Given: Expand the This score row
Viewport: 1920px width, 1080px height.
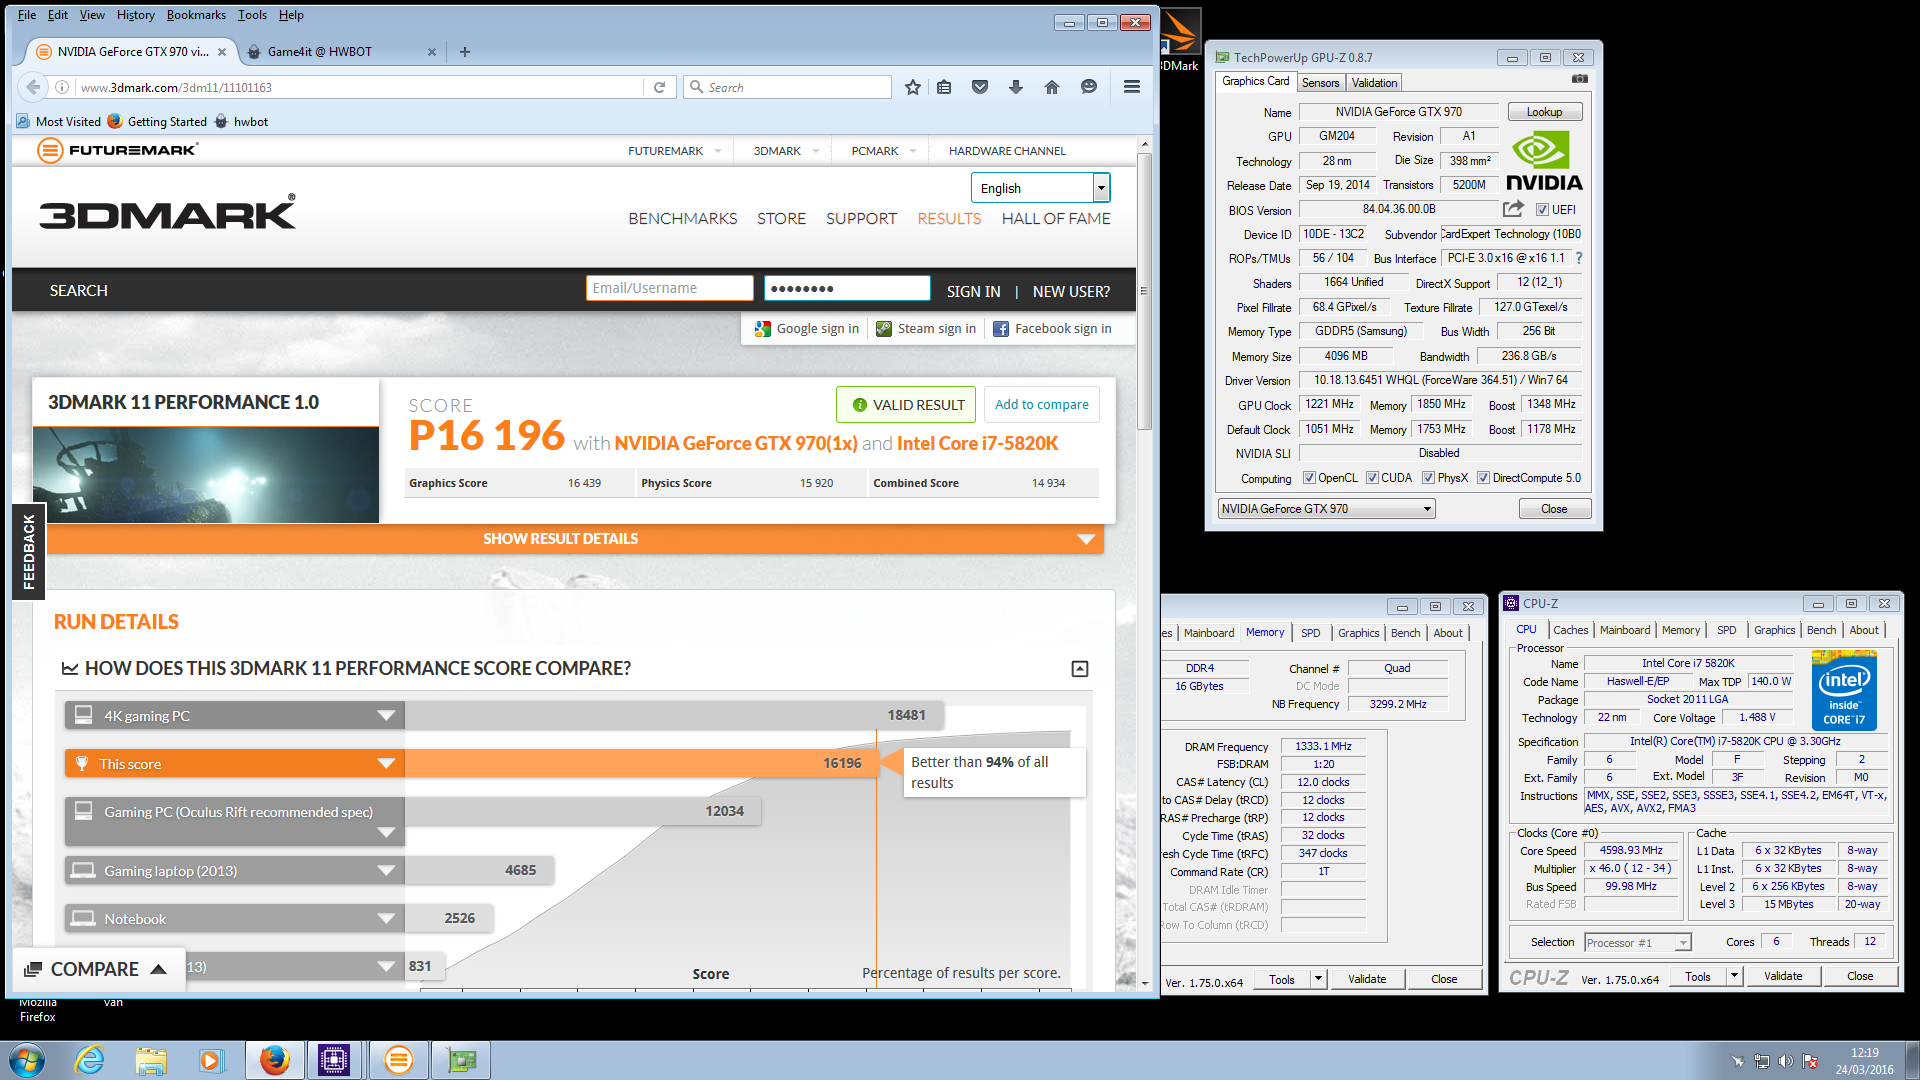Looking at the screenshot, I should (386, 764).
